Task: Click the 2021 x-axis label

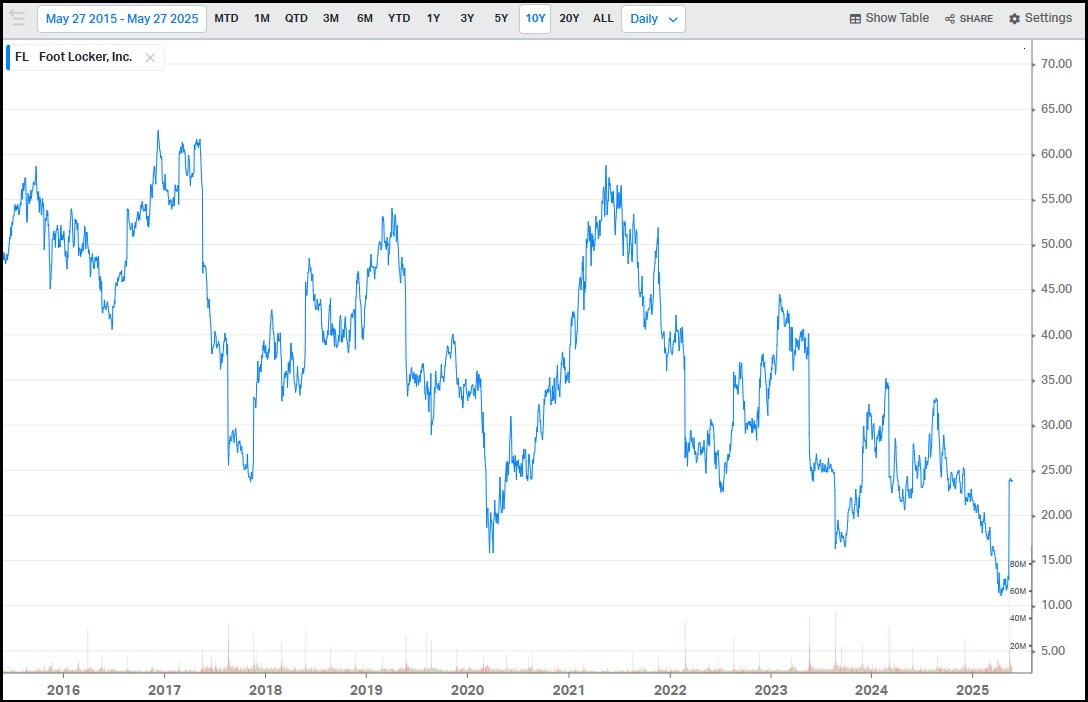Action: click(x=569, y=690)
